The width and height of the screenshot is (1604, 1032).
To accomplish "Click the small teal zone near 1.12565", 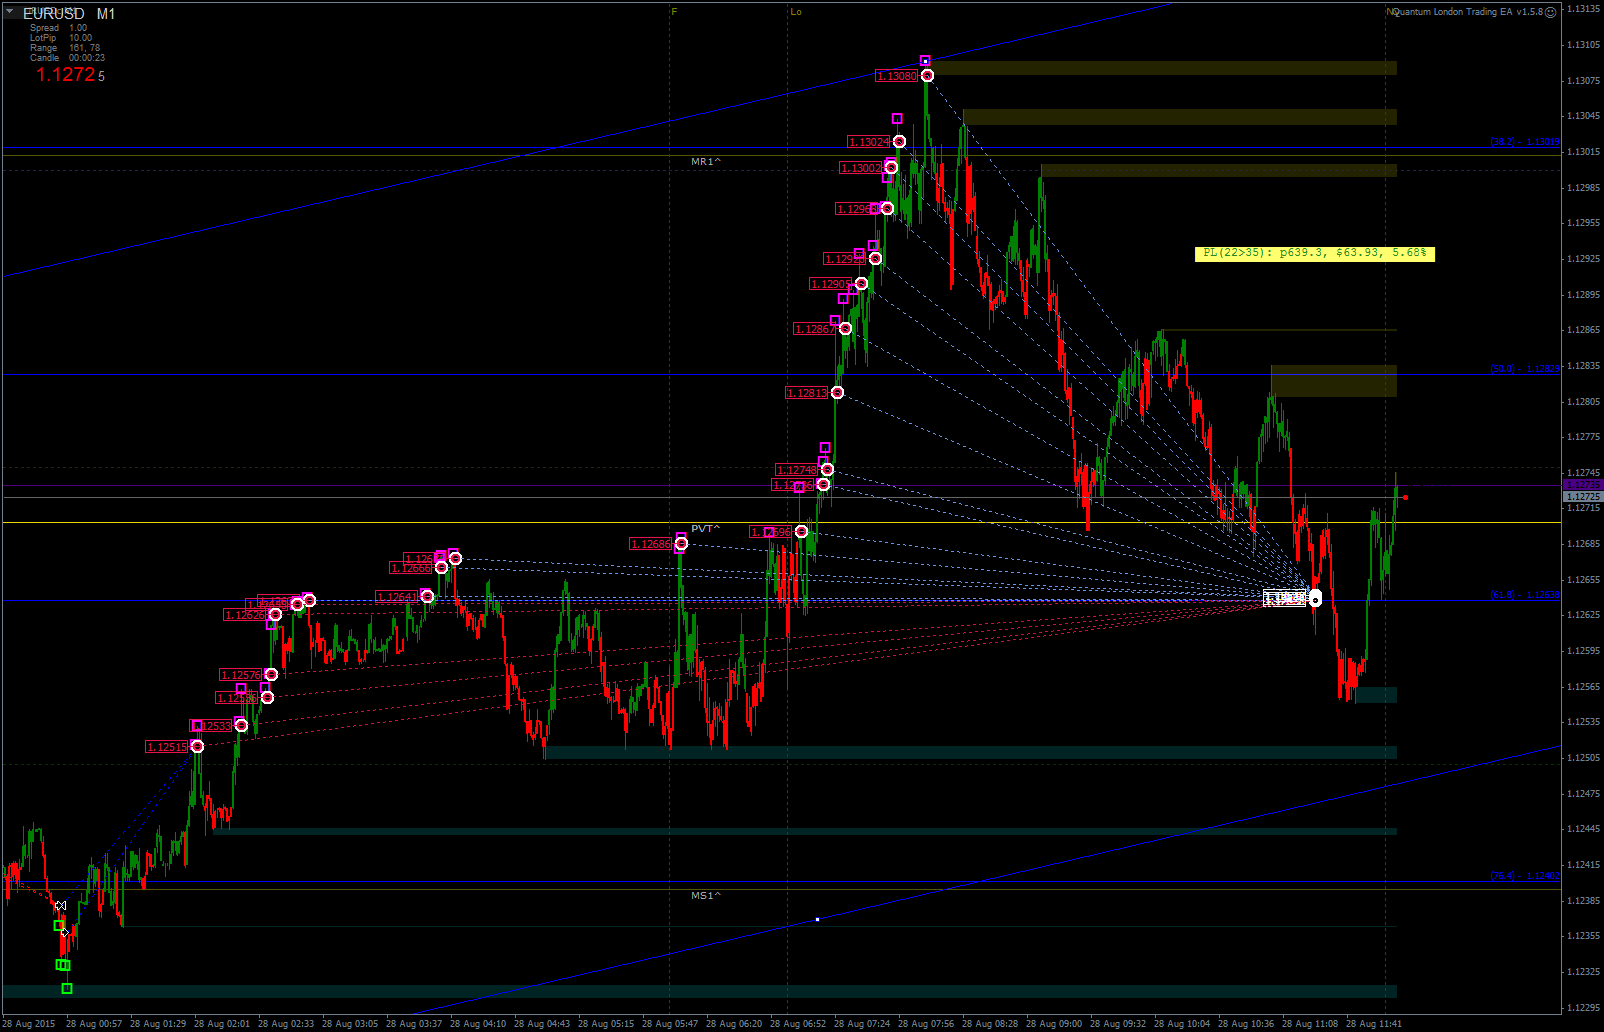I will coord(1376,695).
